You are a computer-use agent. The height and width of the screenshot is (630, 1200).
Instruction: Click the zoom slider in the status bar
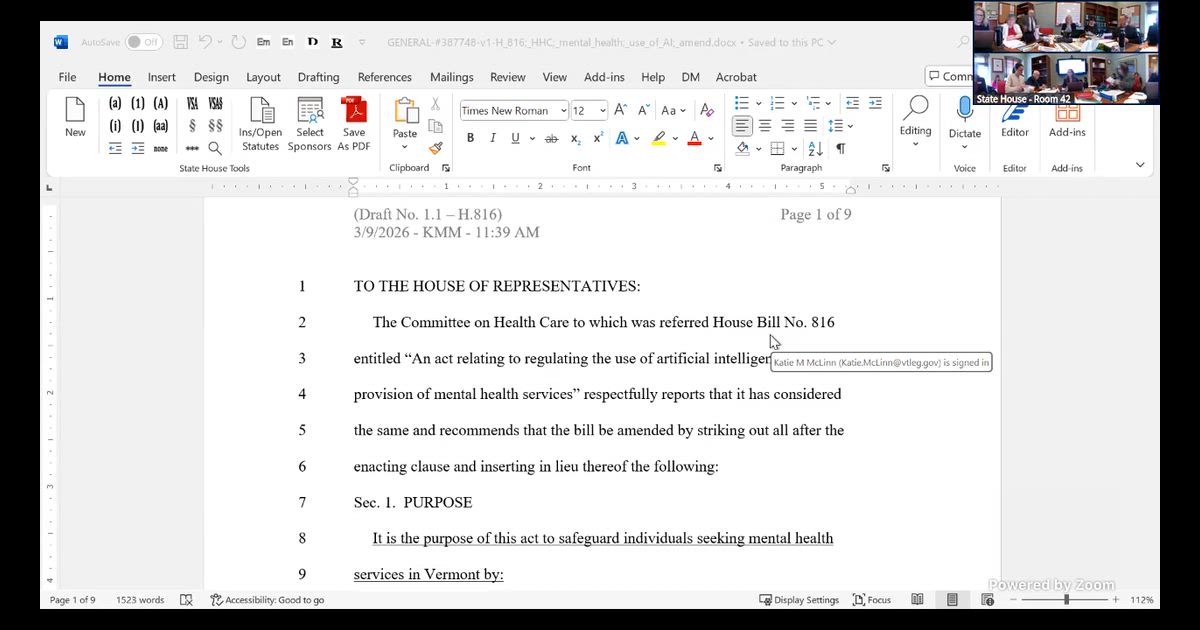(x=1067, y=600)
